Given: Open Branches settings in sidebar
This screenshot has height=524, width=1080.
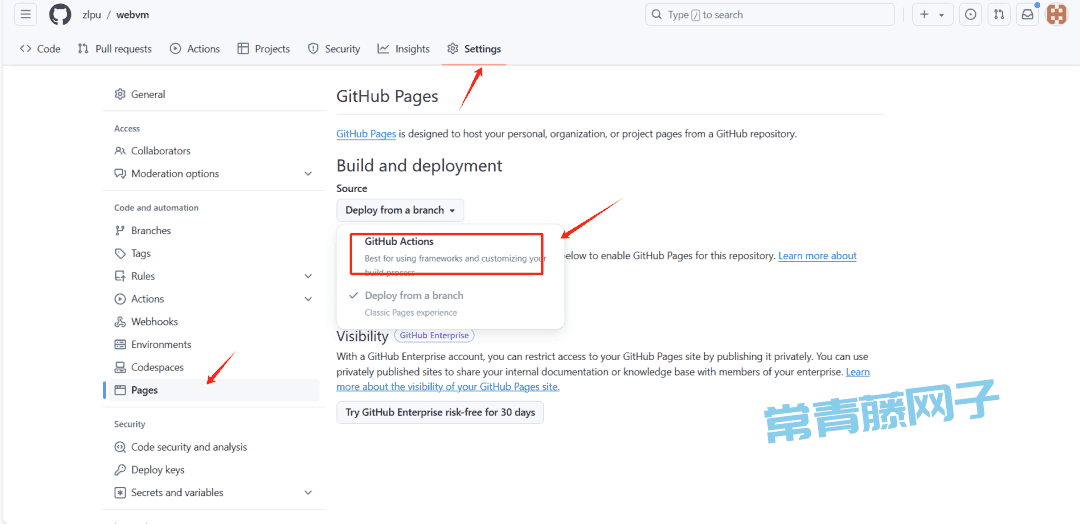Looking at the screenshot, I should pyautogui.click(x=214, y=231).
